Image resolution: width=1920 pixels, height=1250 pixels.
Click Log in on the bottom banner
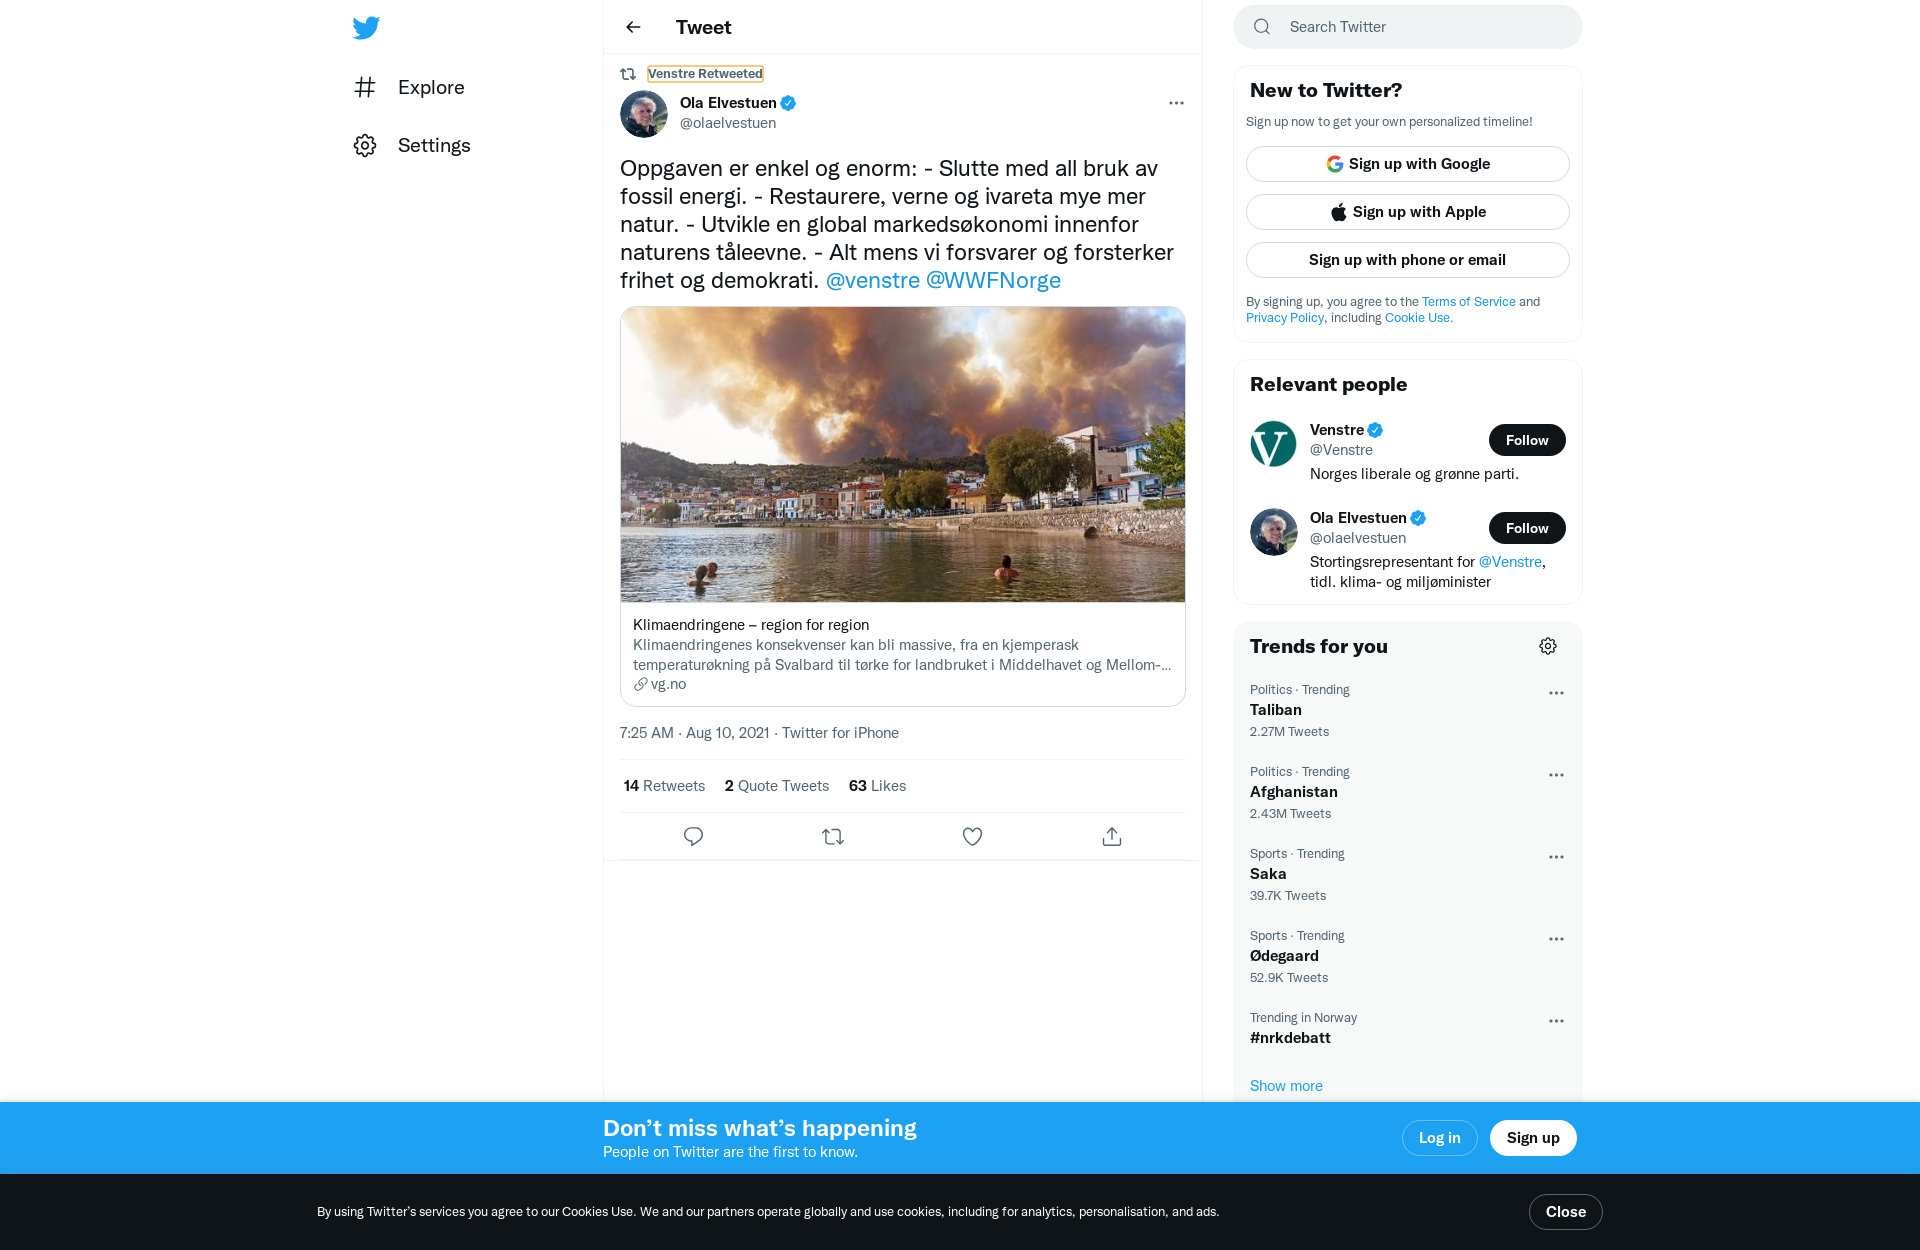pyautogui.click(x=1439, y=1138)
